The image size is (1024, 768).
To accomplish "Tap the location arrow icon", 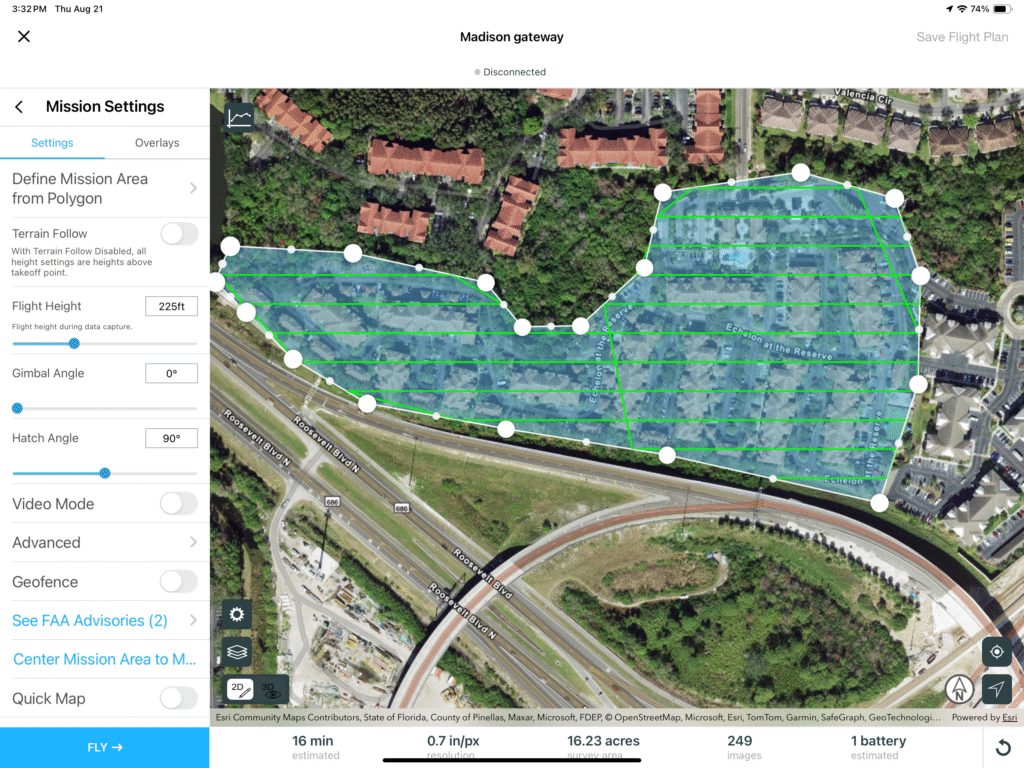I will tap(996, 689).
